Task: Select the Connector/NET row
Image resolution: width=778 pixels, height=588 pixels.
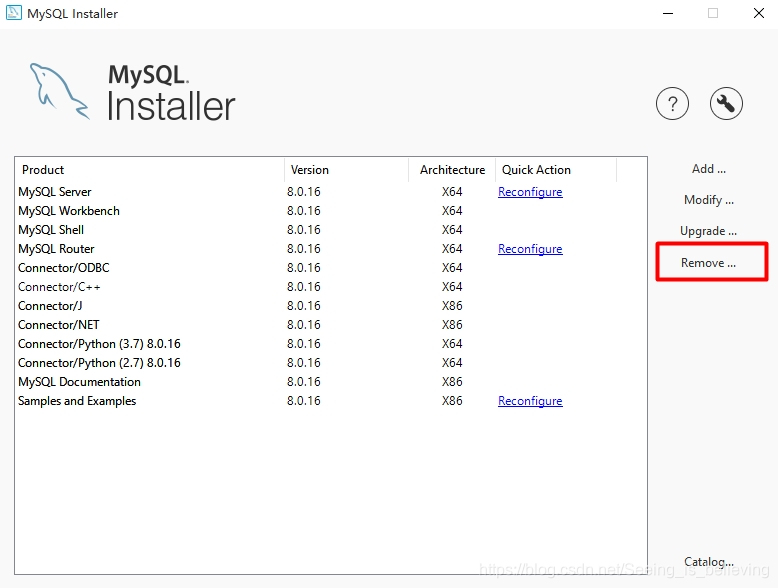Action: click(330, 325)
